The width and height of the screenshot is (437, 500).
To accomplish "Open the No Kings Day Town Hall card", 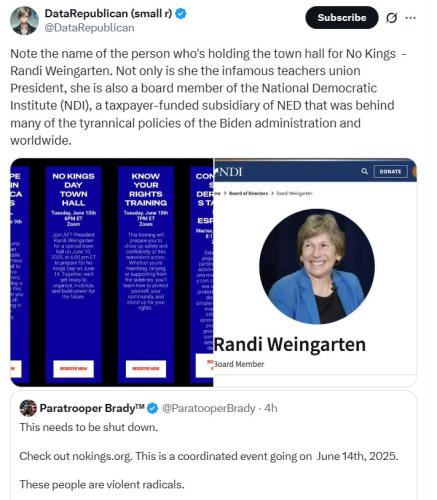I will pos(73,274).
